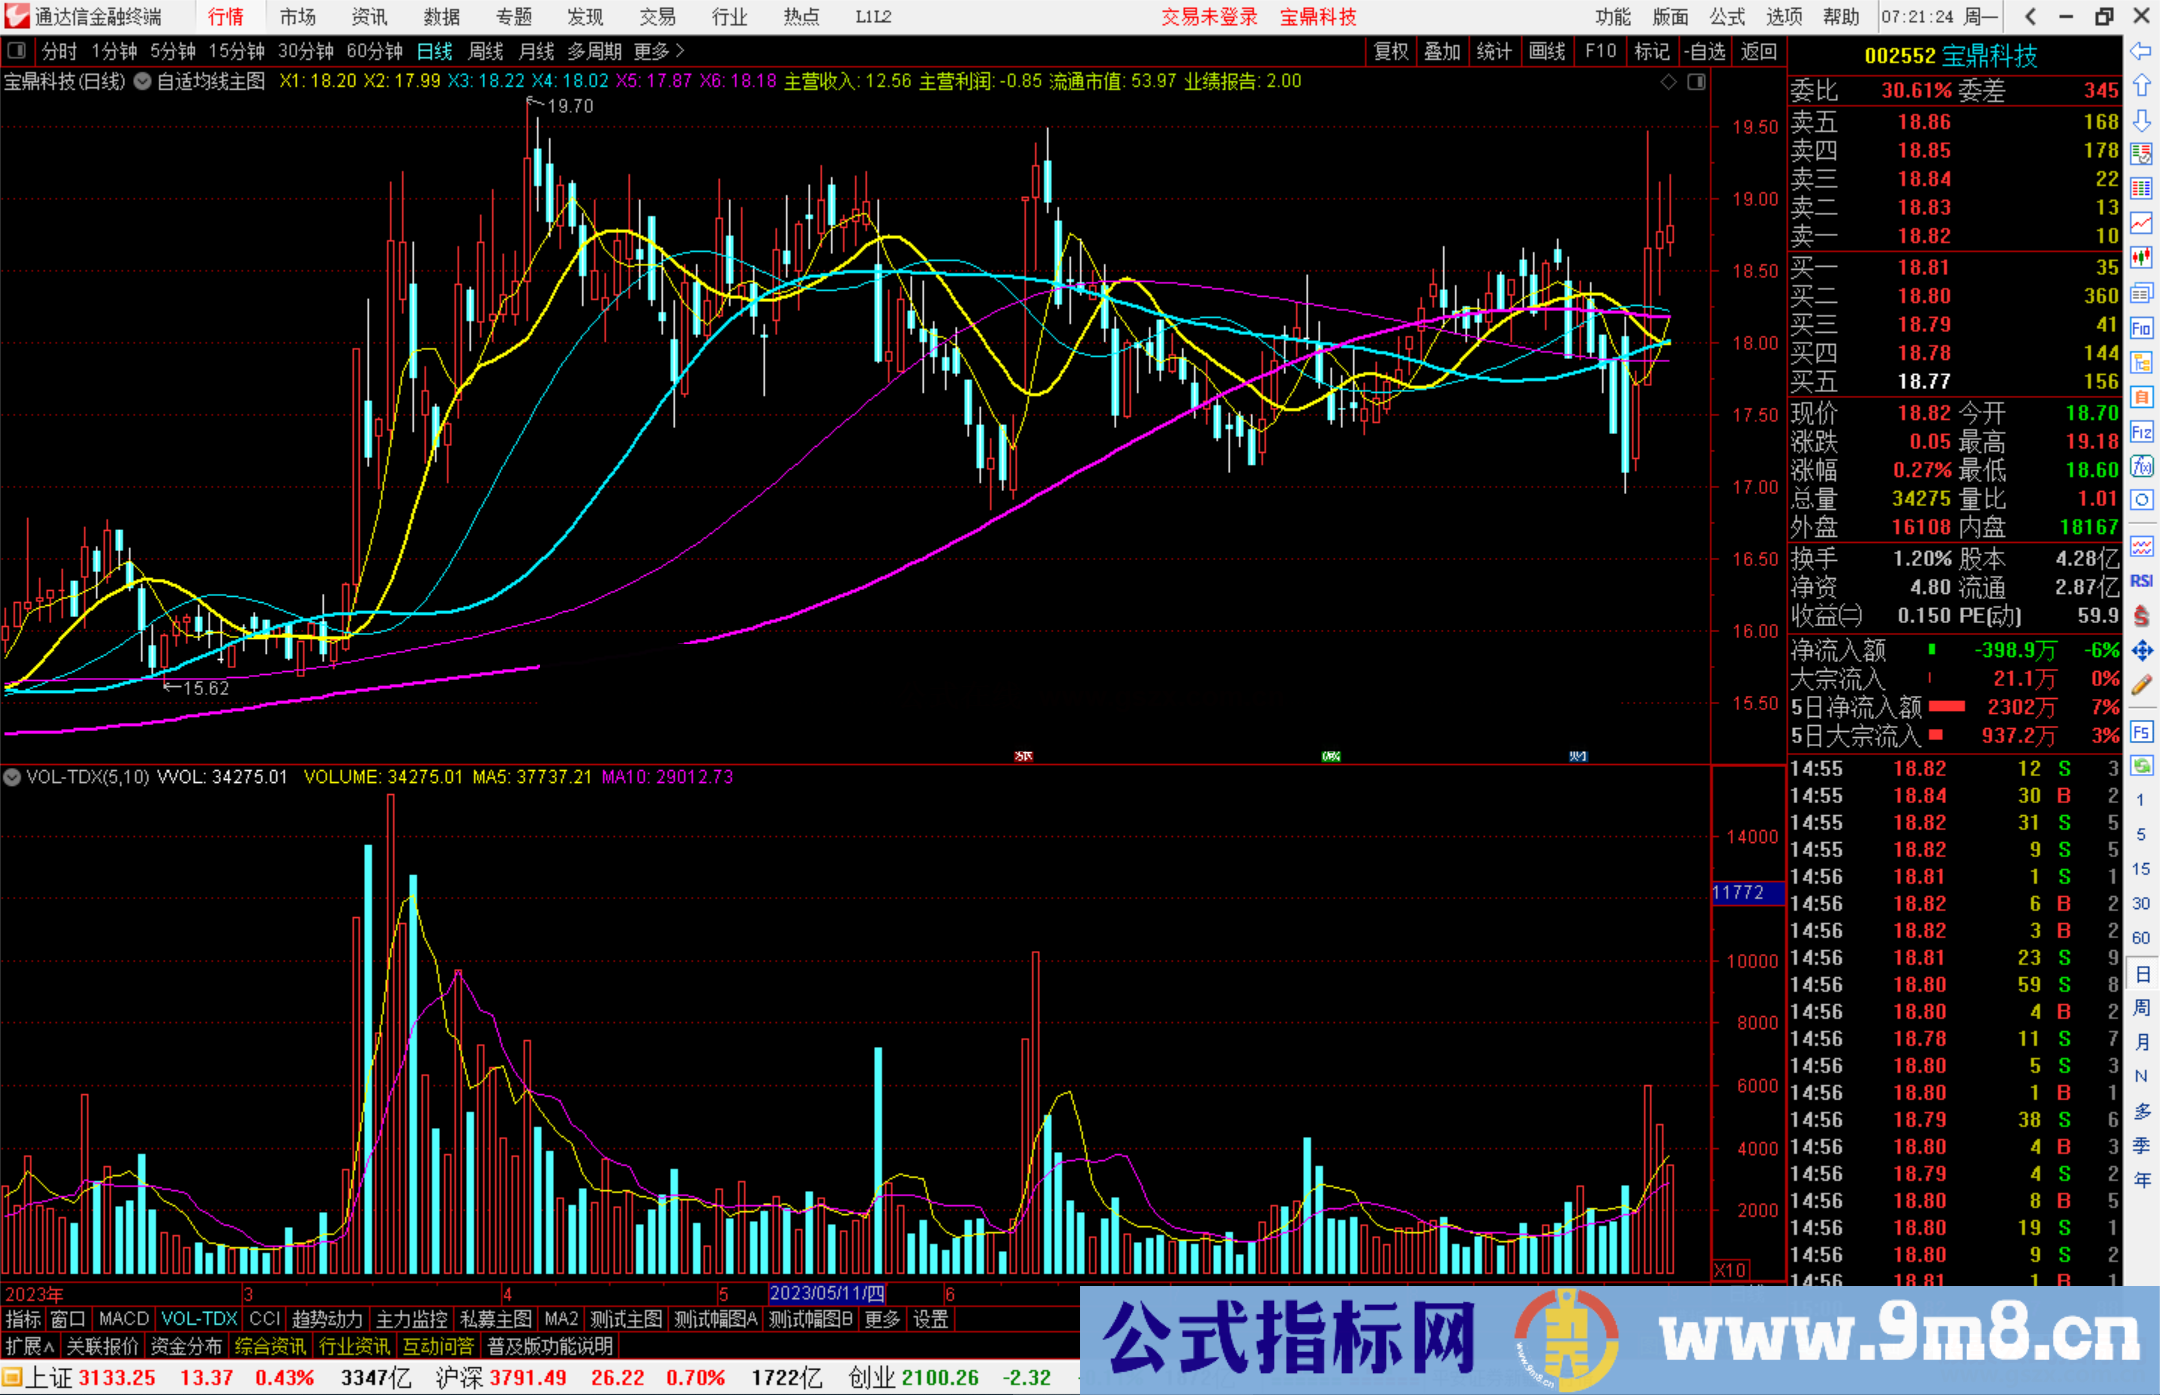
Task: Expand the 更多 period options
Action: click(x=658, y=51)
